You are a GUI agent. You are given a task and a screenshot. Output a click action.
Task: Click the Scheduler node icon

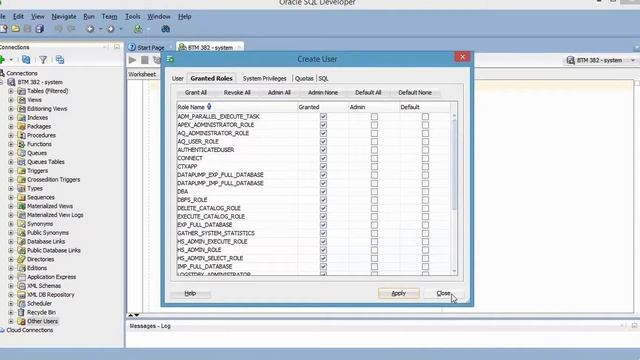(x=22, y=303)
